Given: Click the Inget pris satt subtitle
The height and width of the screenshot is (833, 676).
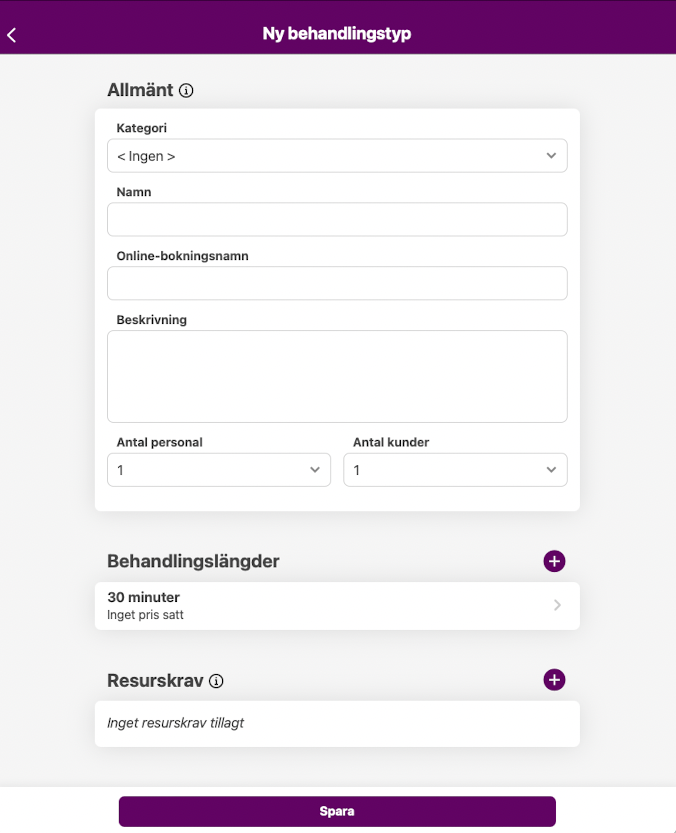Looking at the screenshot, I should [x=145, y=615].
